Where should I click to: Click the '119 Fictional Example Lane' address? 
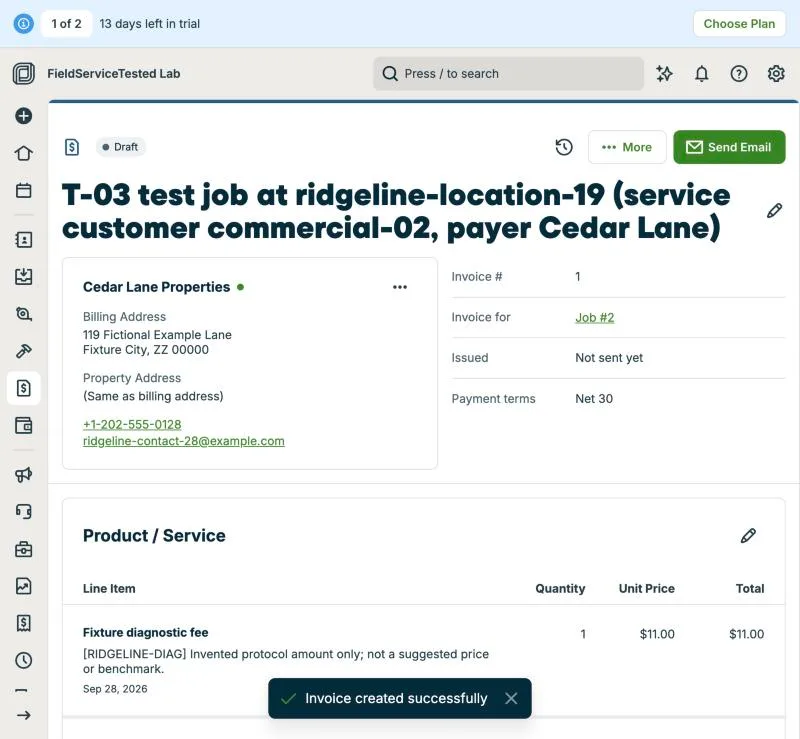(x=157, y=335)
